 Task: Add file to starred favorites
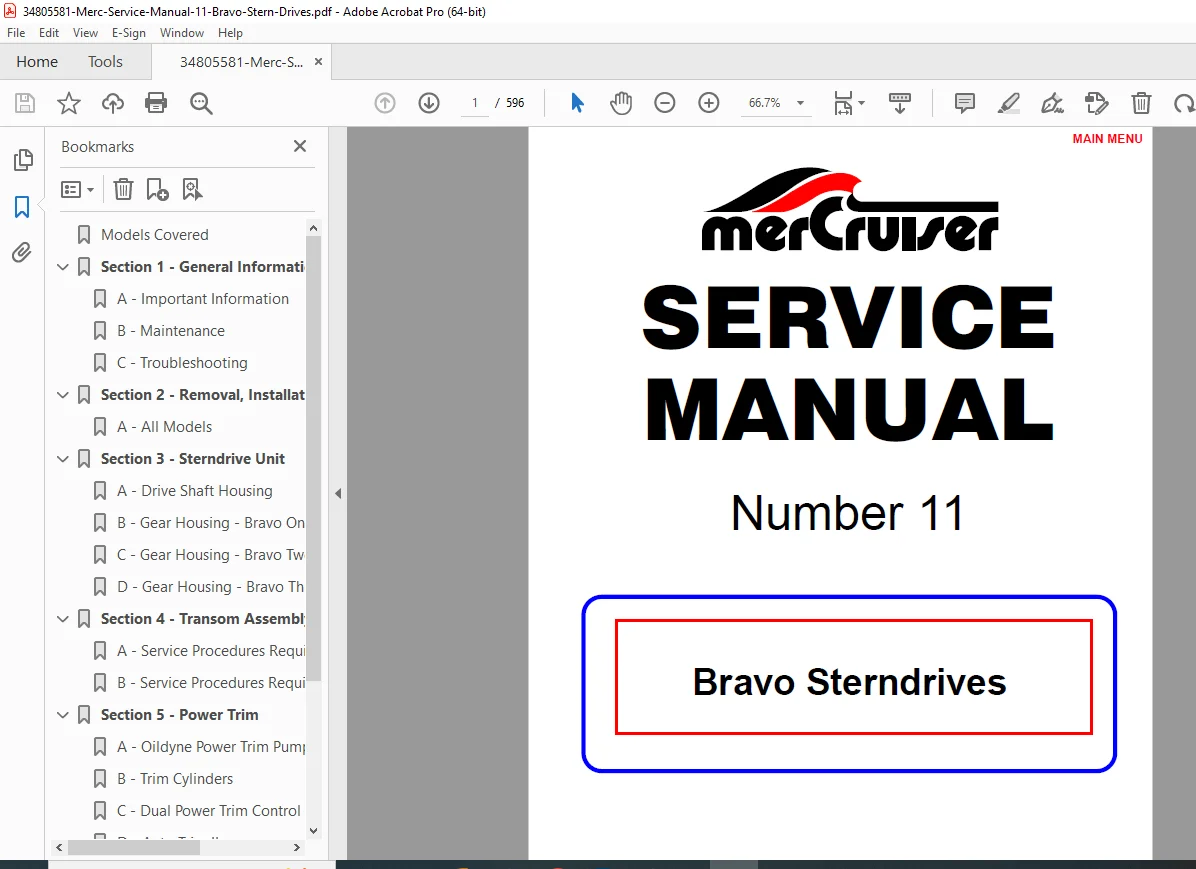click(x=69, y=103)
